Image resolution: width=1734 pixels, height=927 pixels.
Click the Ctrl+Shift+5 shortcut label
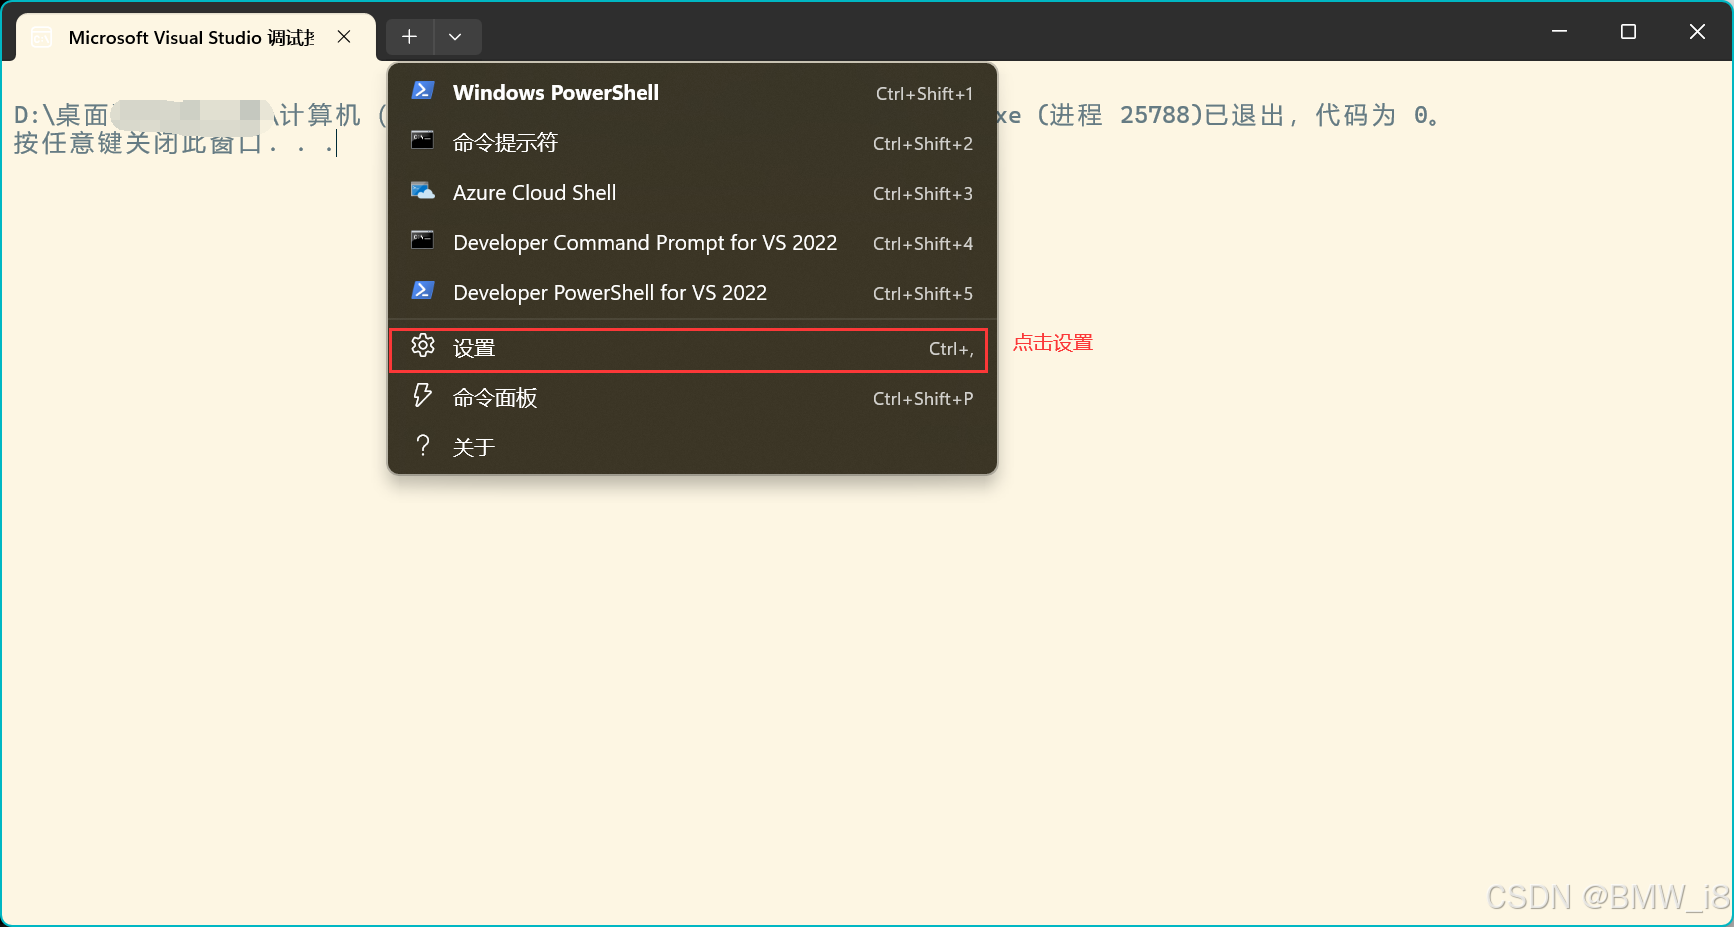[923, 294]
